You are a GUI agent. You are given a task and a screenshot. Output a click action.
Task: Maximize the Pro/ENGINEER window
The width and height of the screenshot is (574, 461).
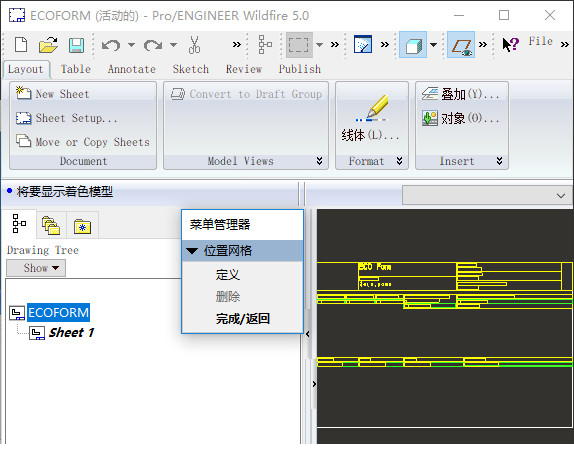click(504, 15)
